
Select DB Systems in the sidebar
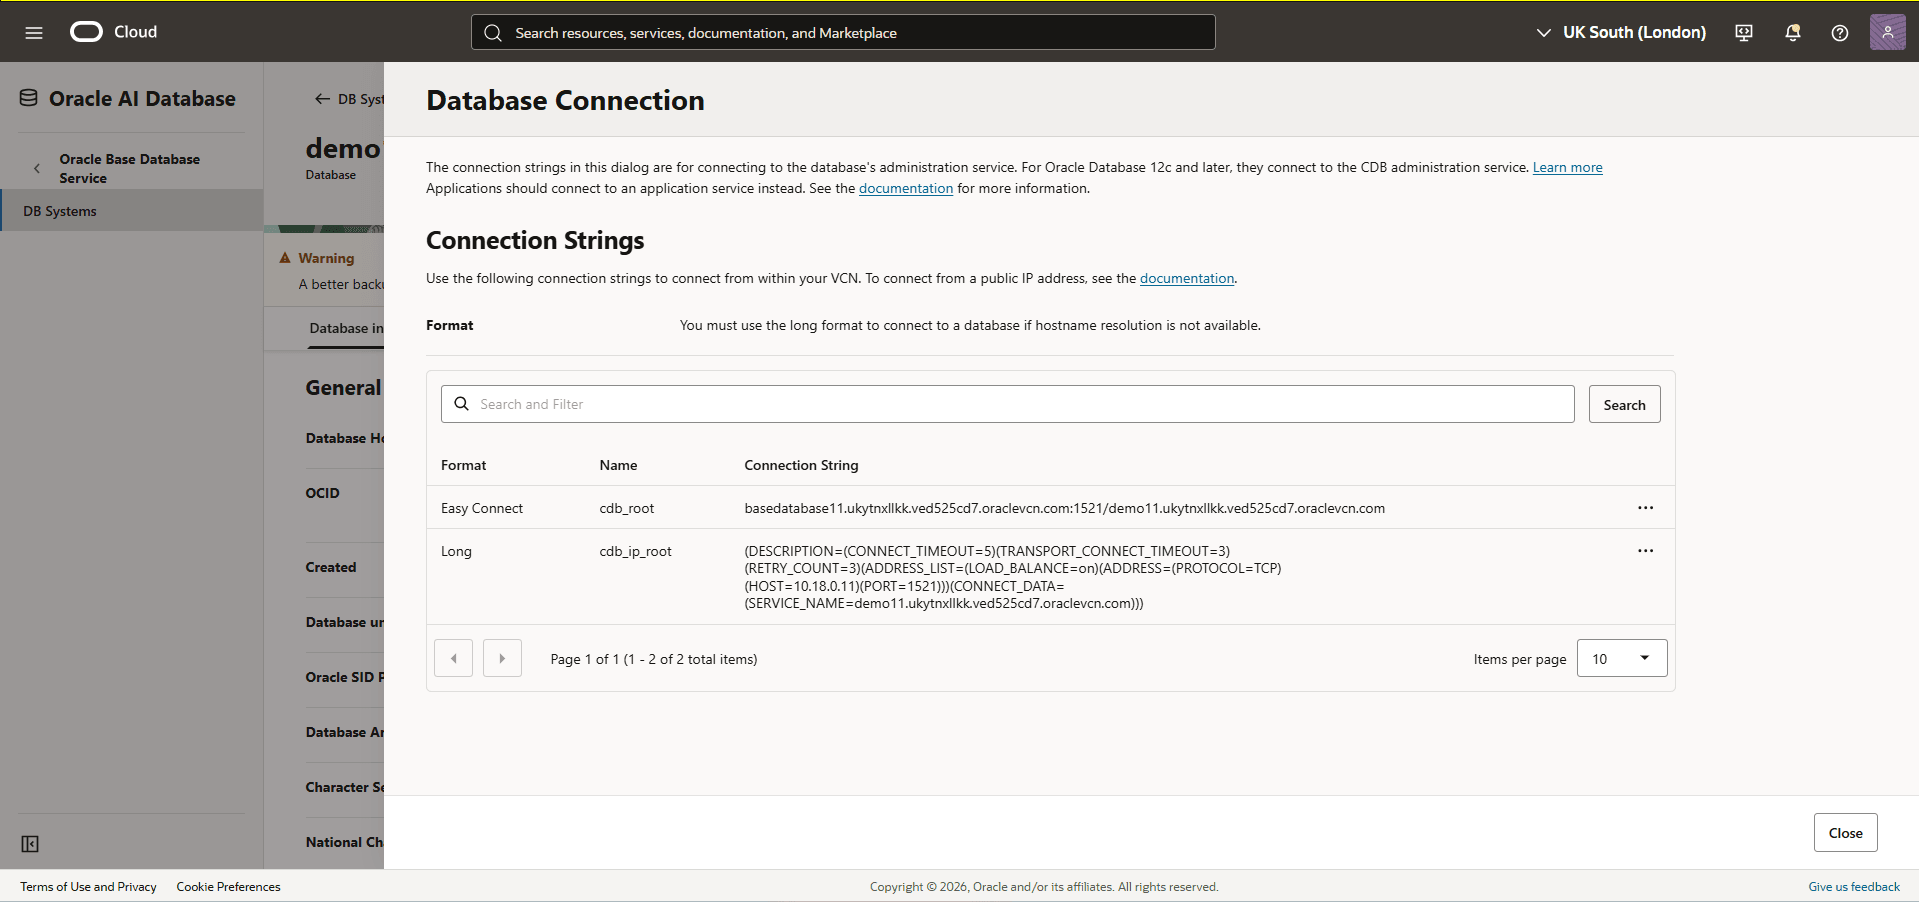(x=131, y=211)
